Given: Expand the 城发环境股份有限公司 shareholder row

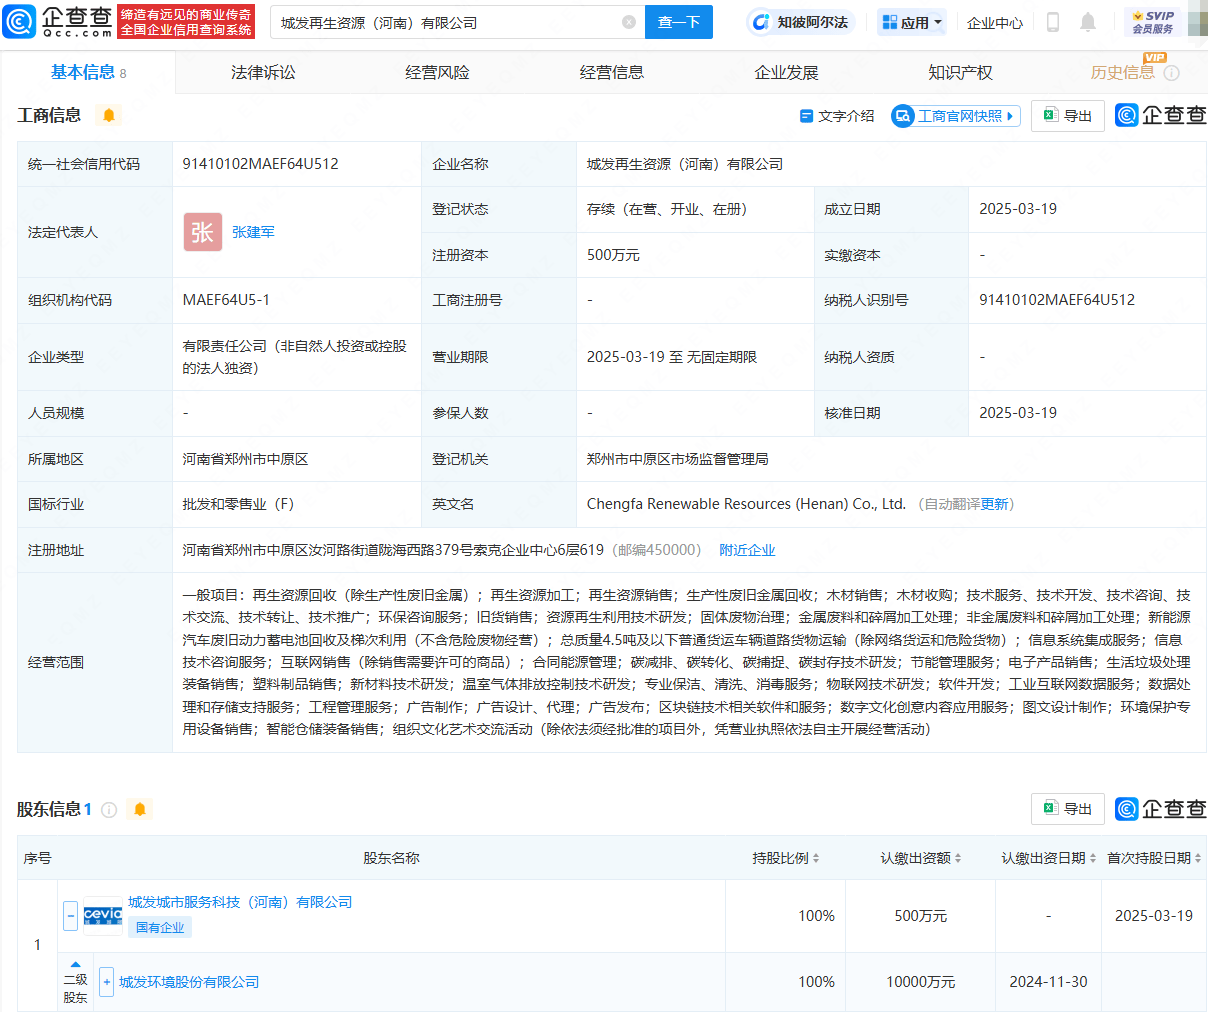Looking at the screenshot, I should (107, 982).
